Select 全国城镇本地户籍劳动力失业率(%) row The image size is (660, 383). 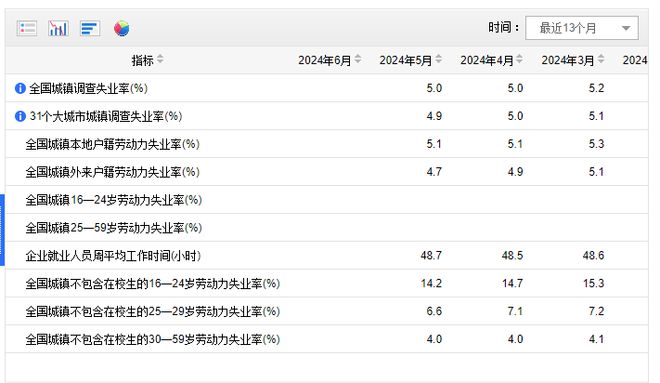327,144
